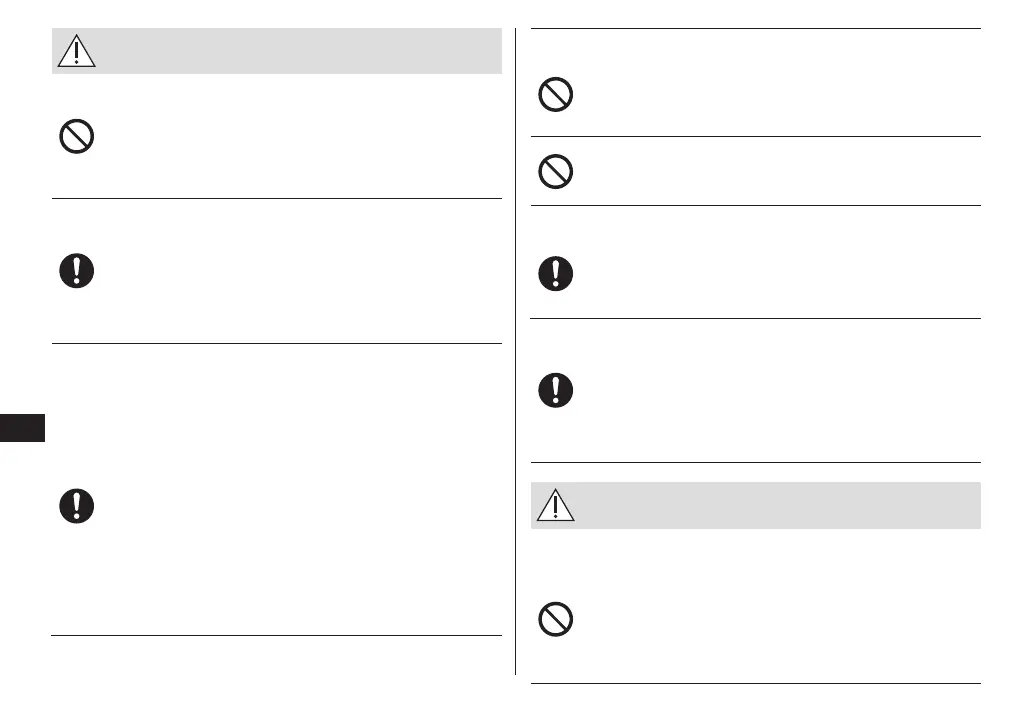This screenshot has width=1032, height=726.
Task: Select the upper exclamation icon in the right column
Action: (556, 273)
